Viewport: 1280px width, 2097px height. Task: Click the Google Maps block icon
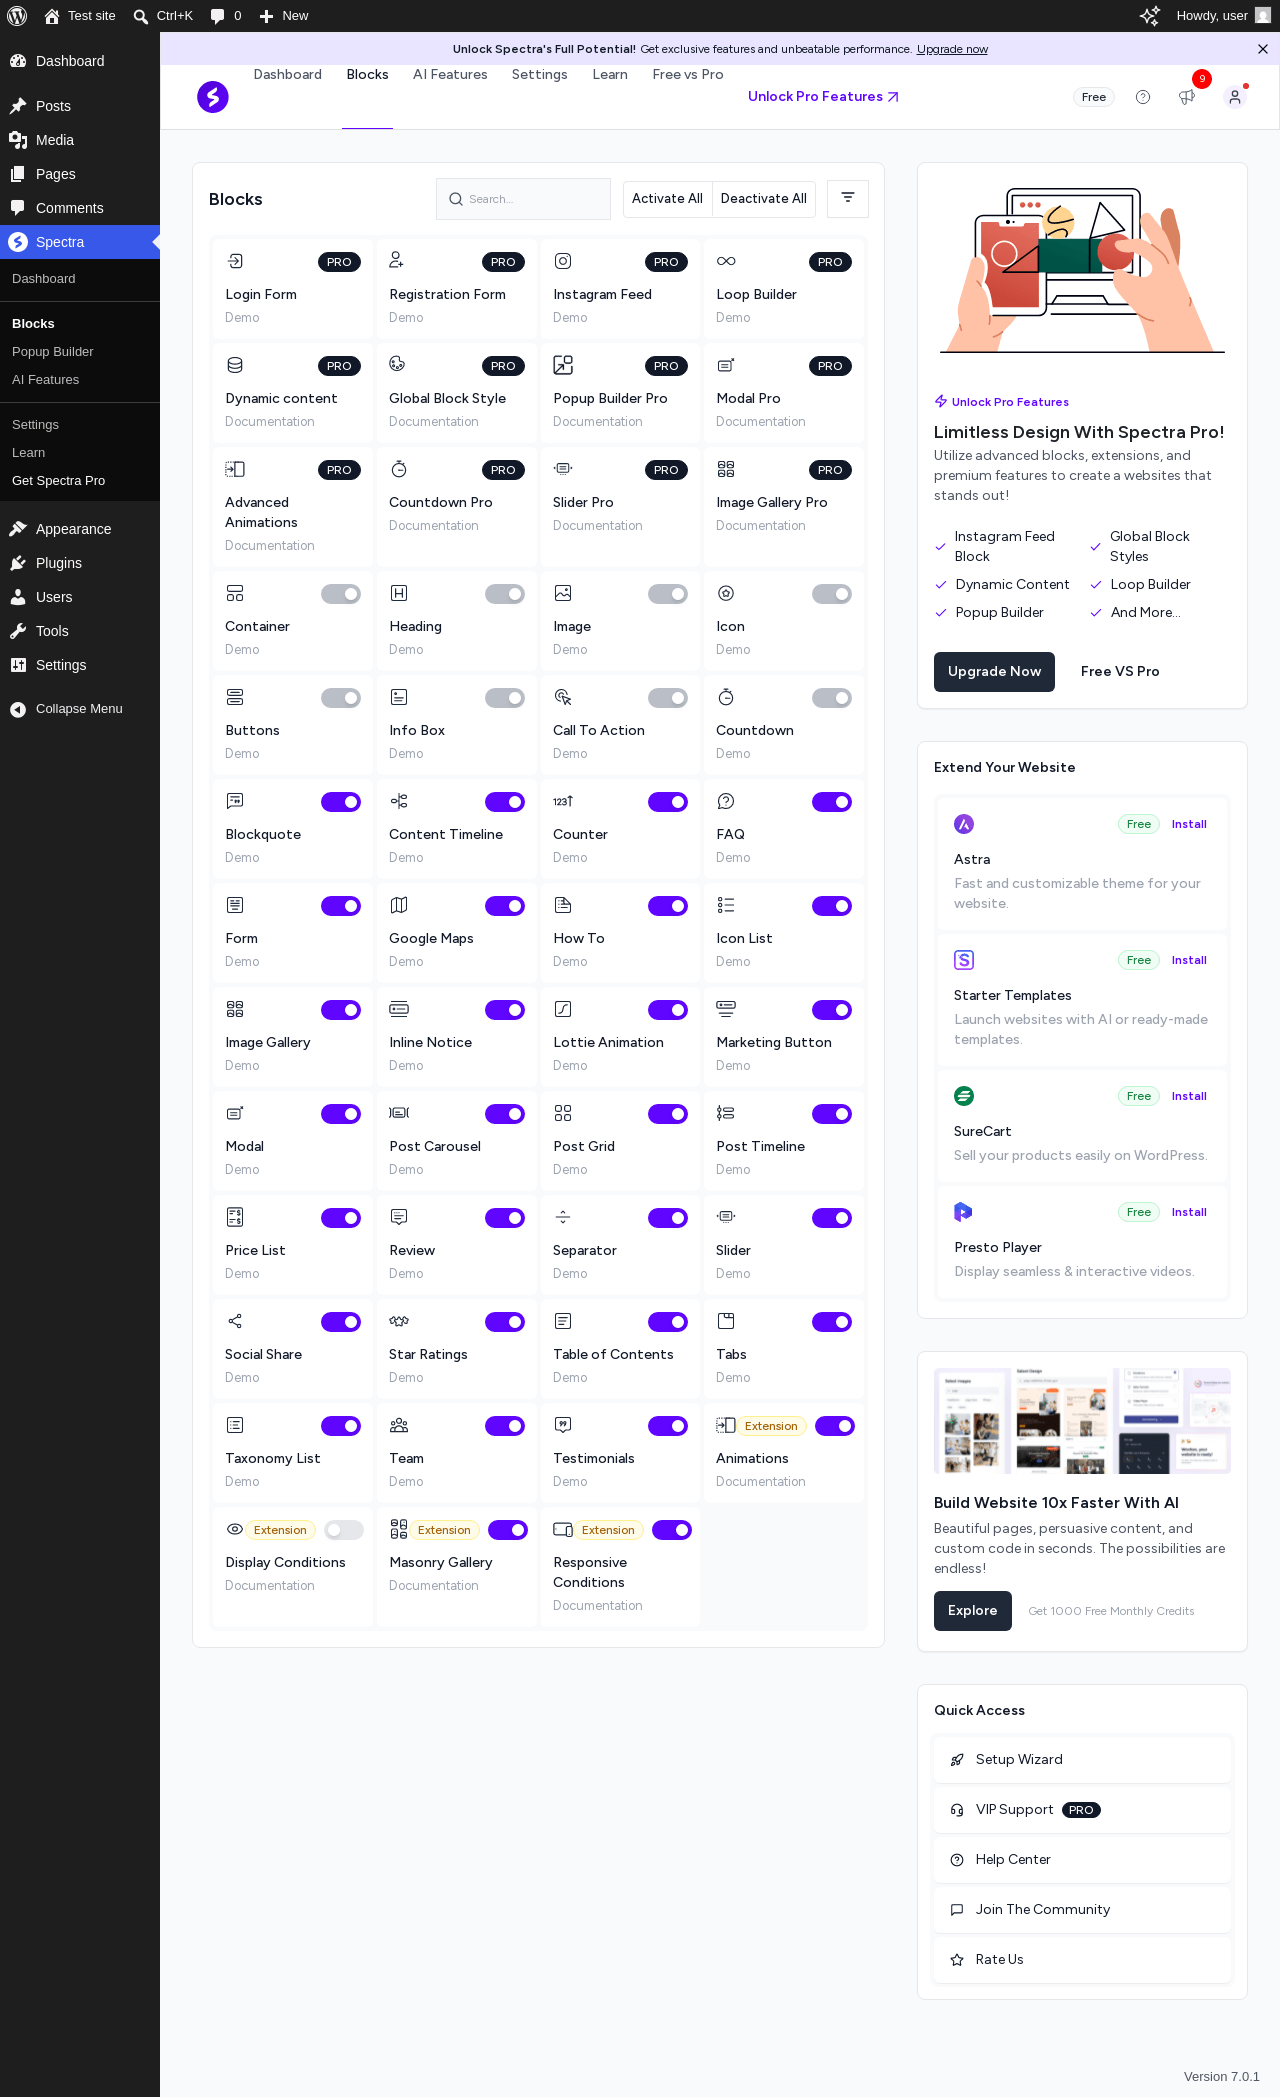(x=399, y=905)
